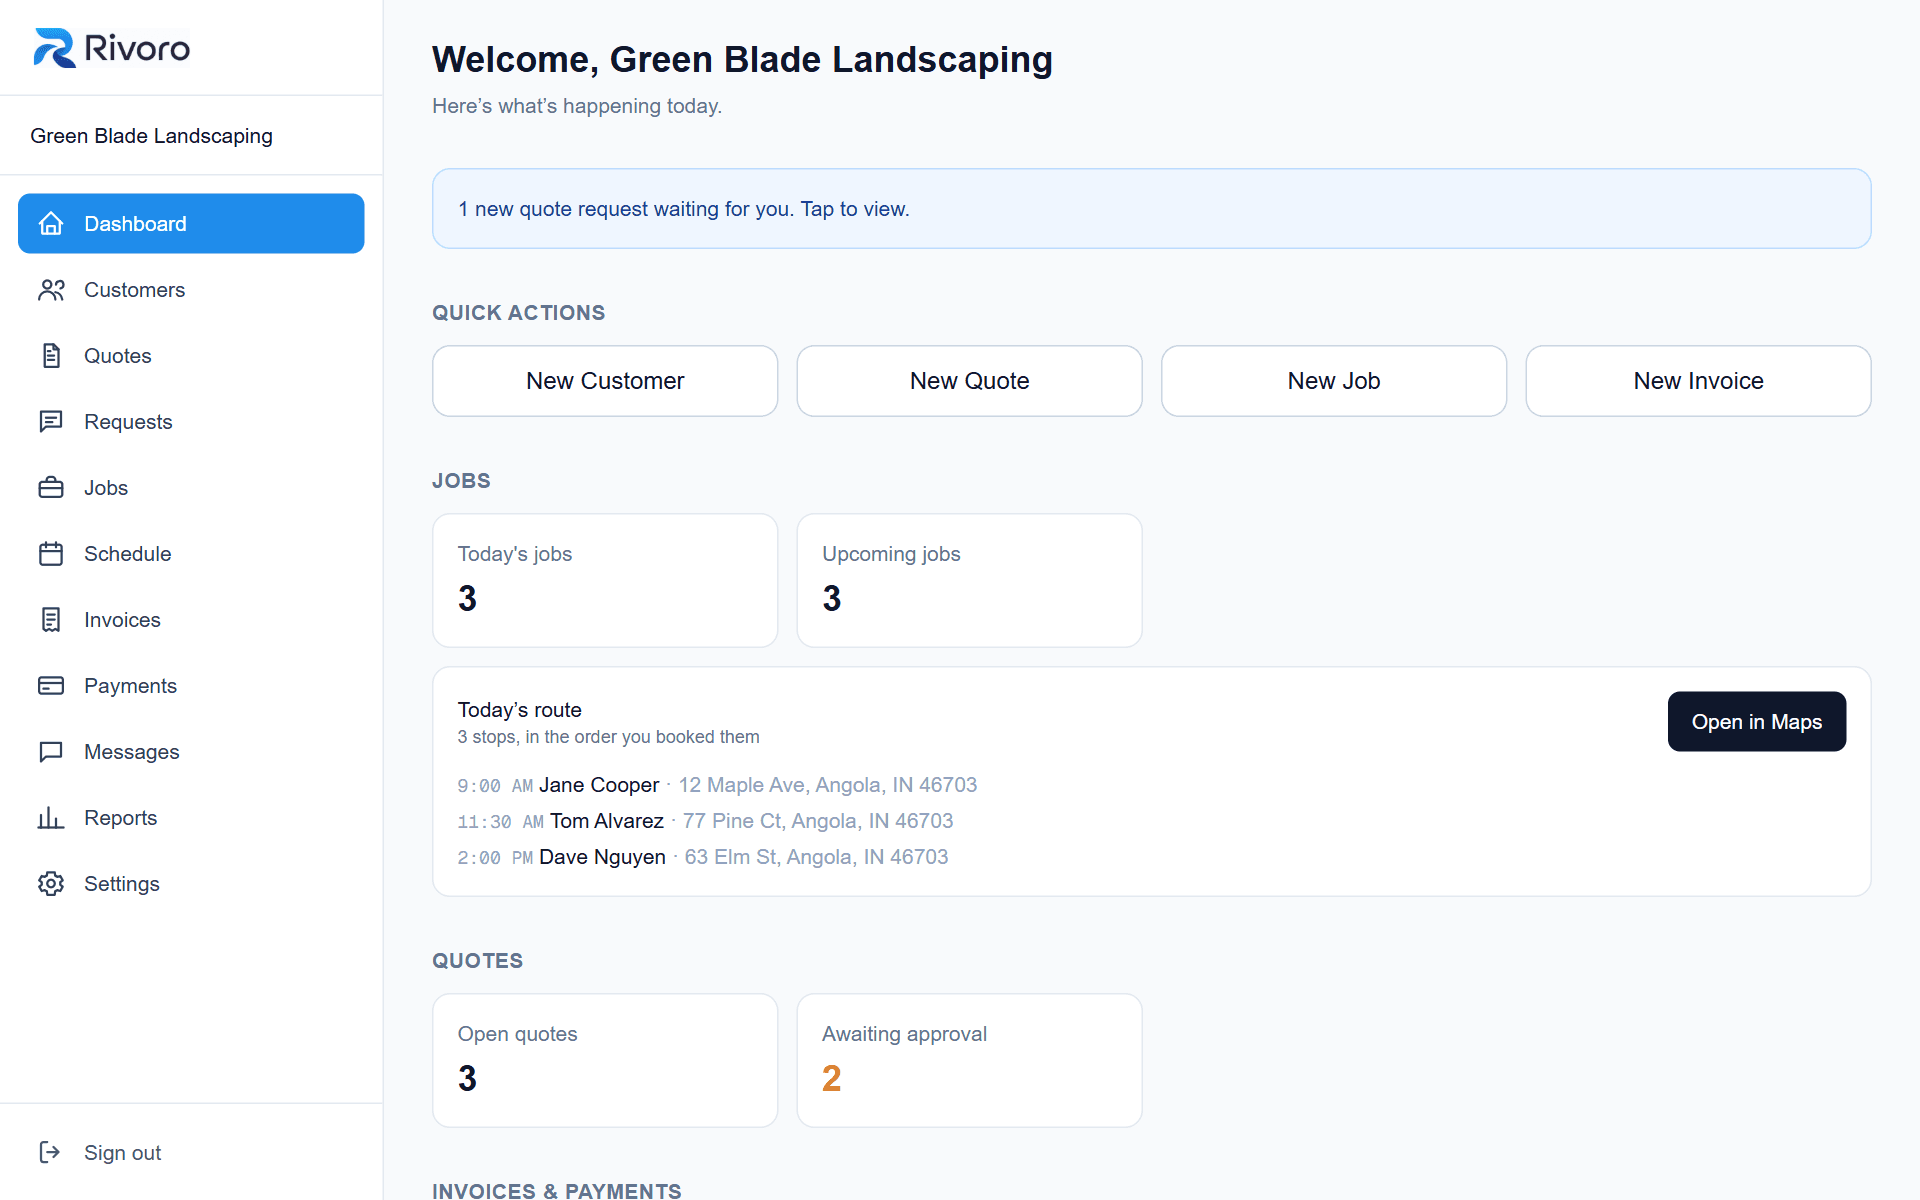Image resolution: width=1920 pixels, height=1200 pixels.
Task: Click the Dashboard home icon
Action: (x=51, y=224)
